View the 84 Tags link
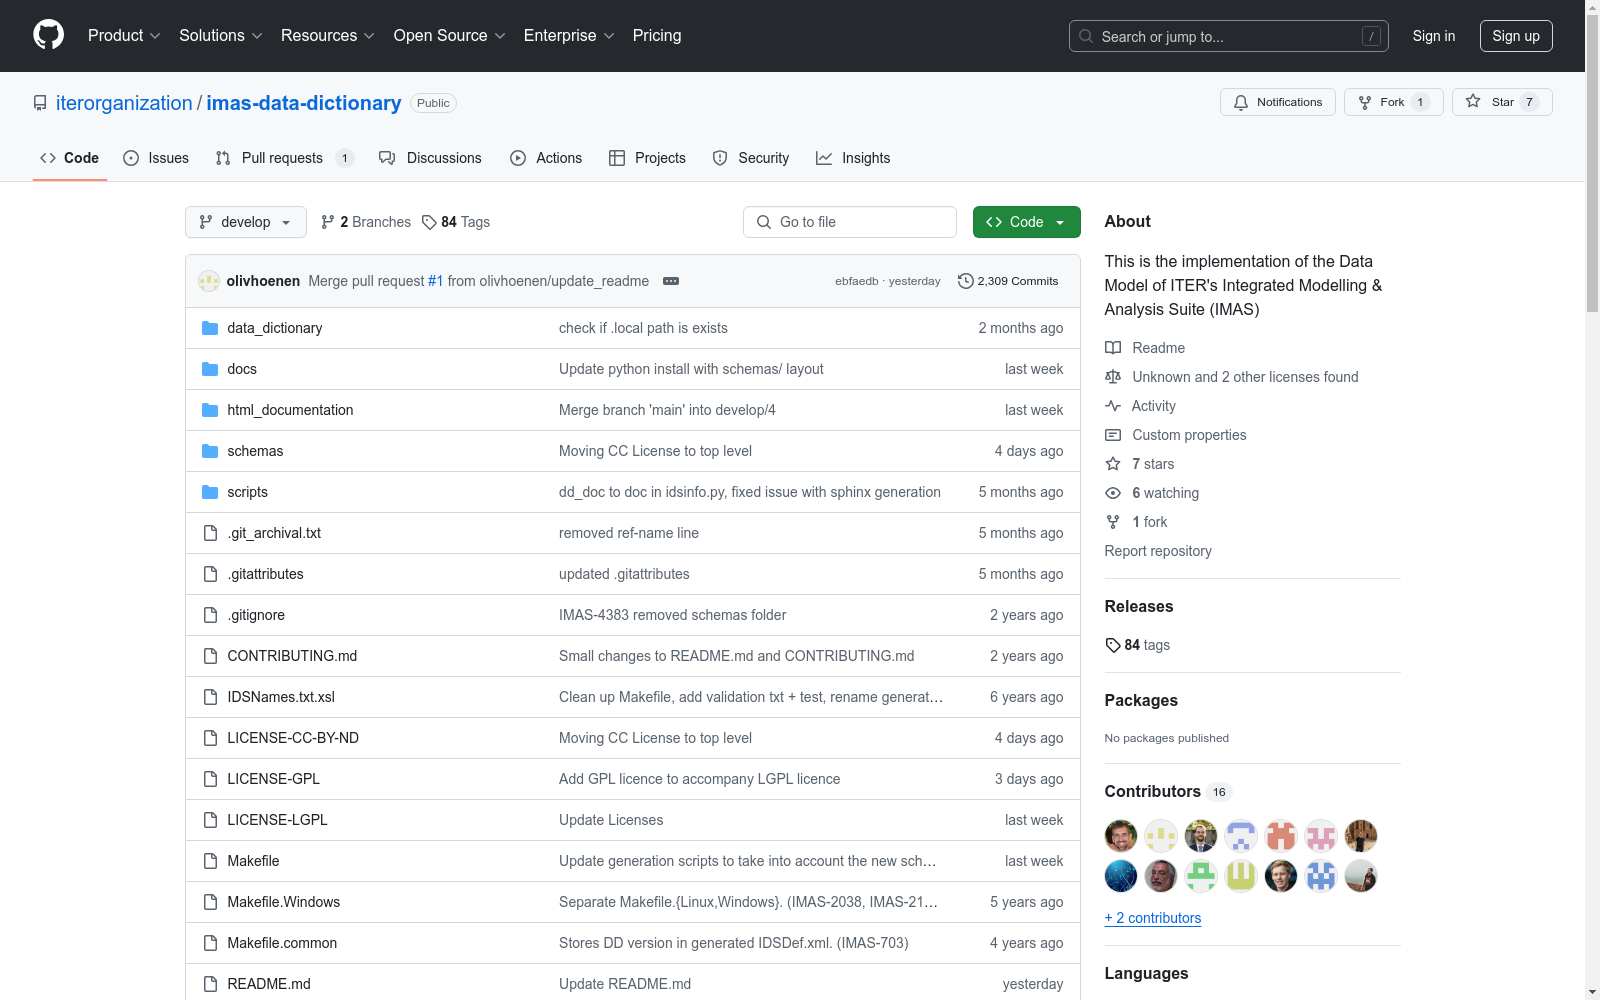Viewport: 1600px width, 1000px height. pyautogui.click(x=456, y=222)
